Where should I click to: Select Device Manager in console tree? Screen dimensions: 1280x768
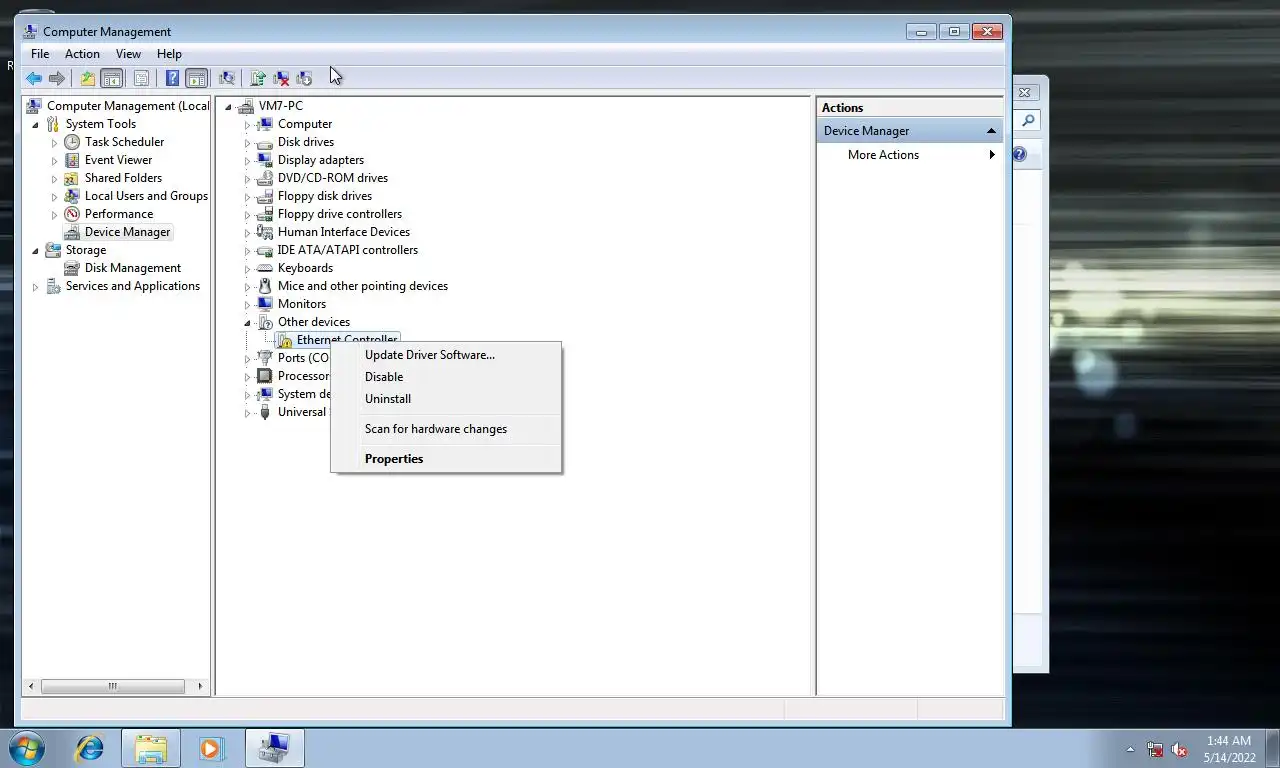(127, 232)
